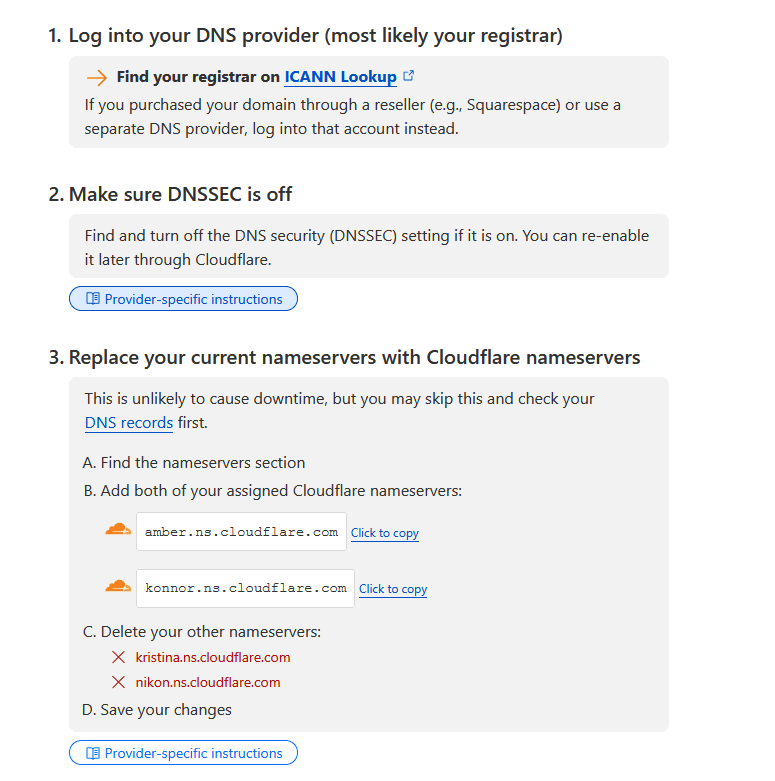
Task: Select the konnor.ns.cloudflare.com nameserver field
Action: [x=245, y=588]
